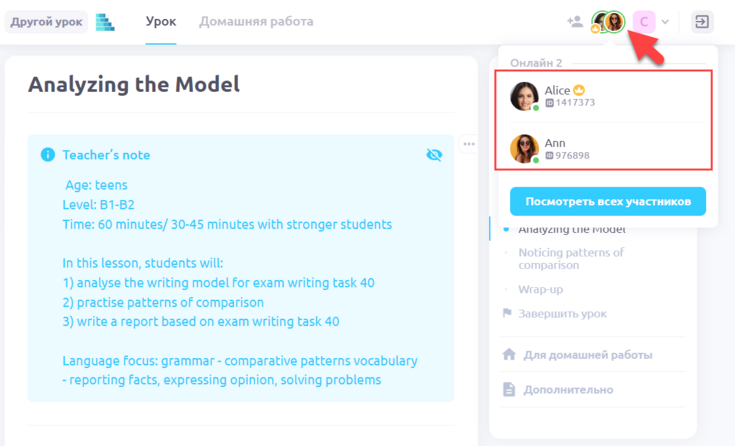Open the three-dots menu beside note
This screenshot has height=446, width=735.
pos(469,144)
